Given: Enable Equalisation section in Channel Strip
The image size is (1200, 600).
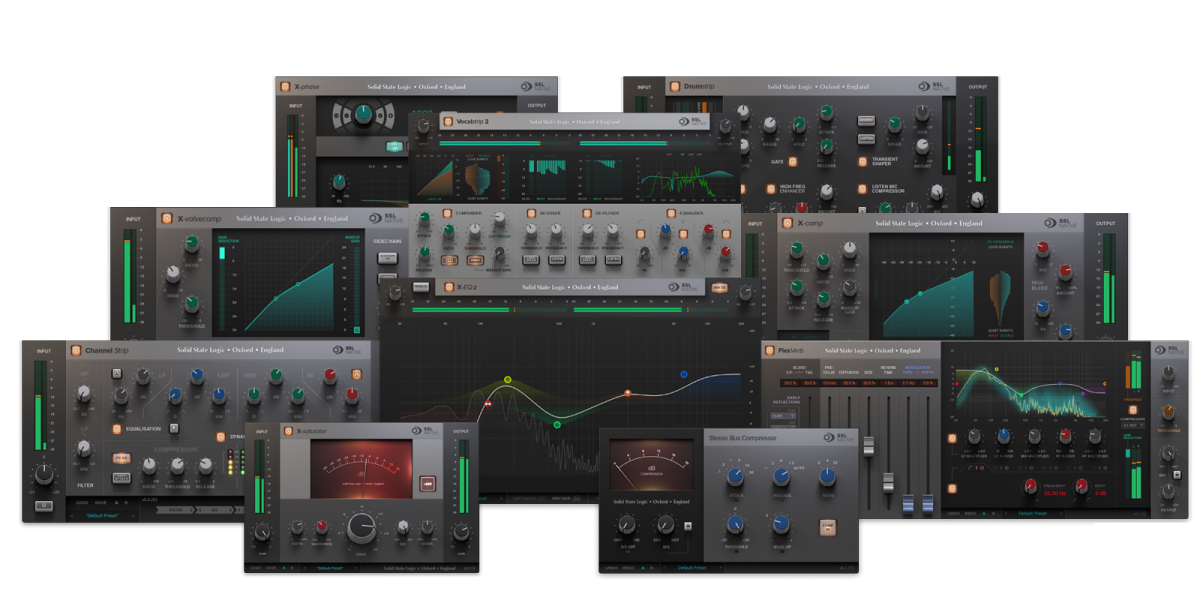Looking at the screenshot, I should point(116,429).
